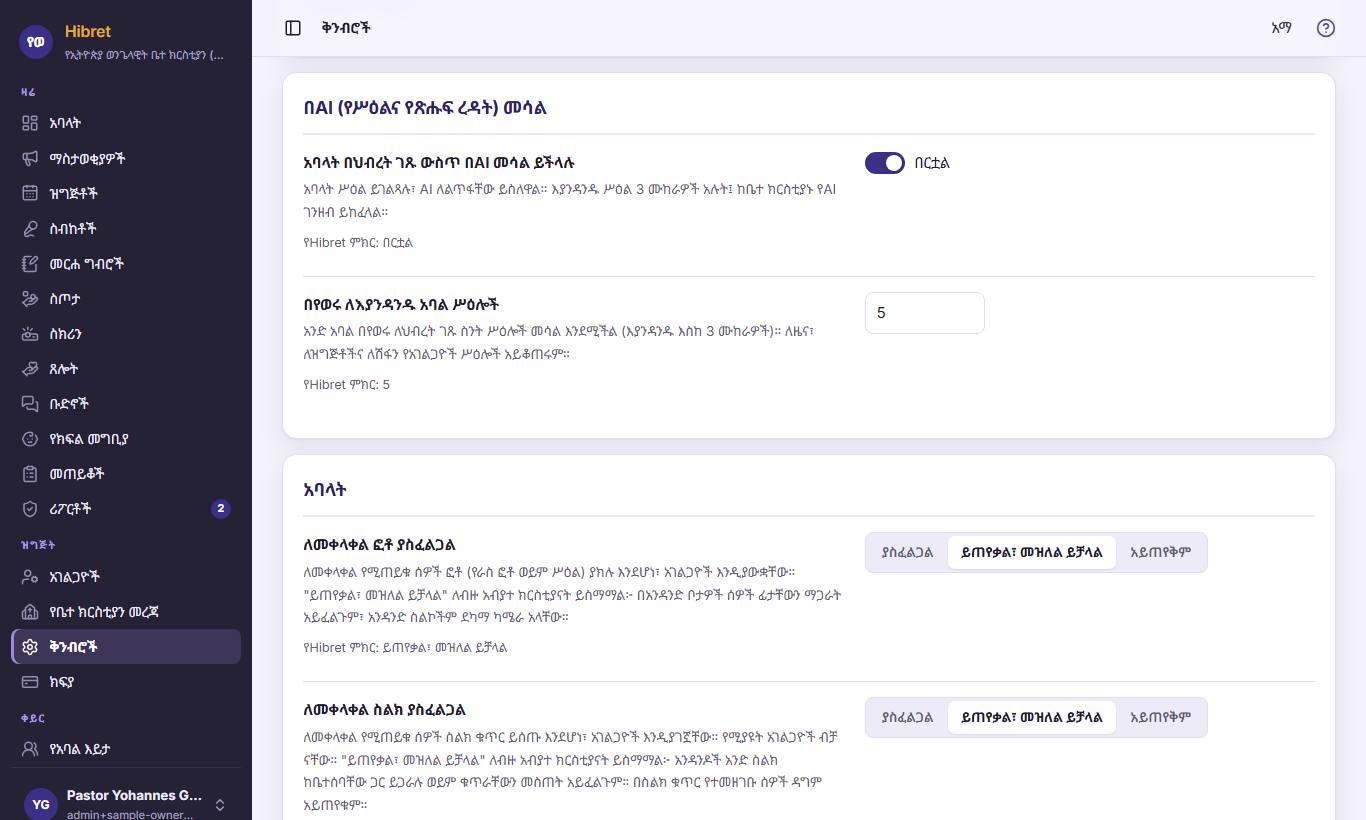
Task: Click the አባላት dashboard icon in sidebar
Action: 30,123
